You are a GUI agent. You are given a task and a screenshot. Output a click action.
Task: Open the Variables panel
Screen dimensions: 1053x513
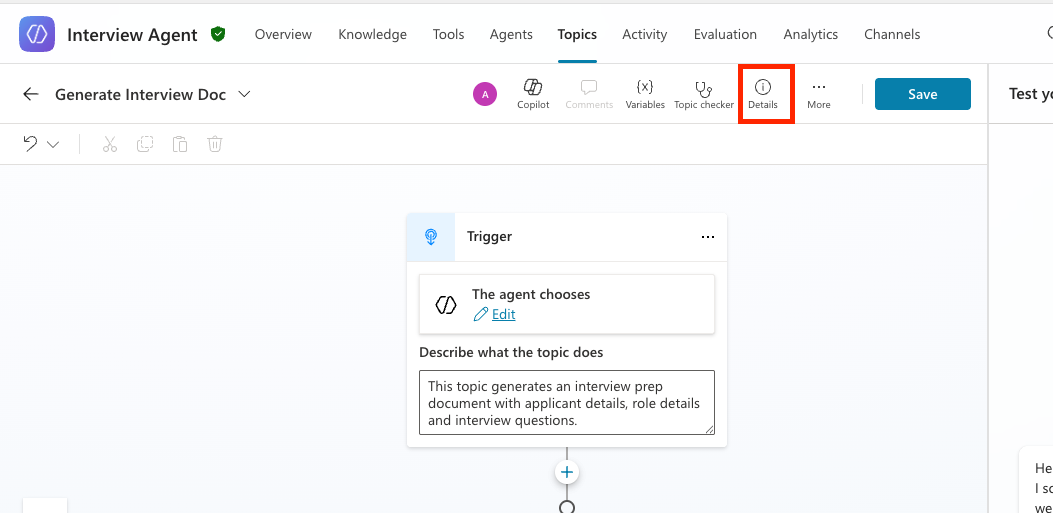(645, 94)
